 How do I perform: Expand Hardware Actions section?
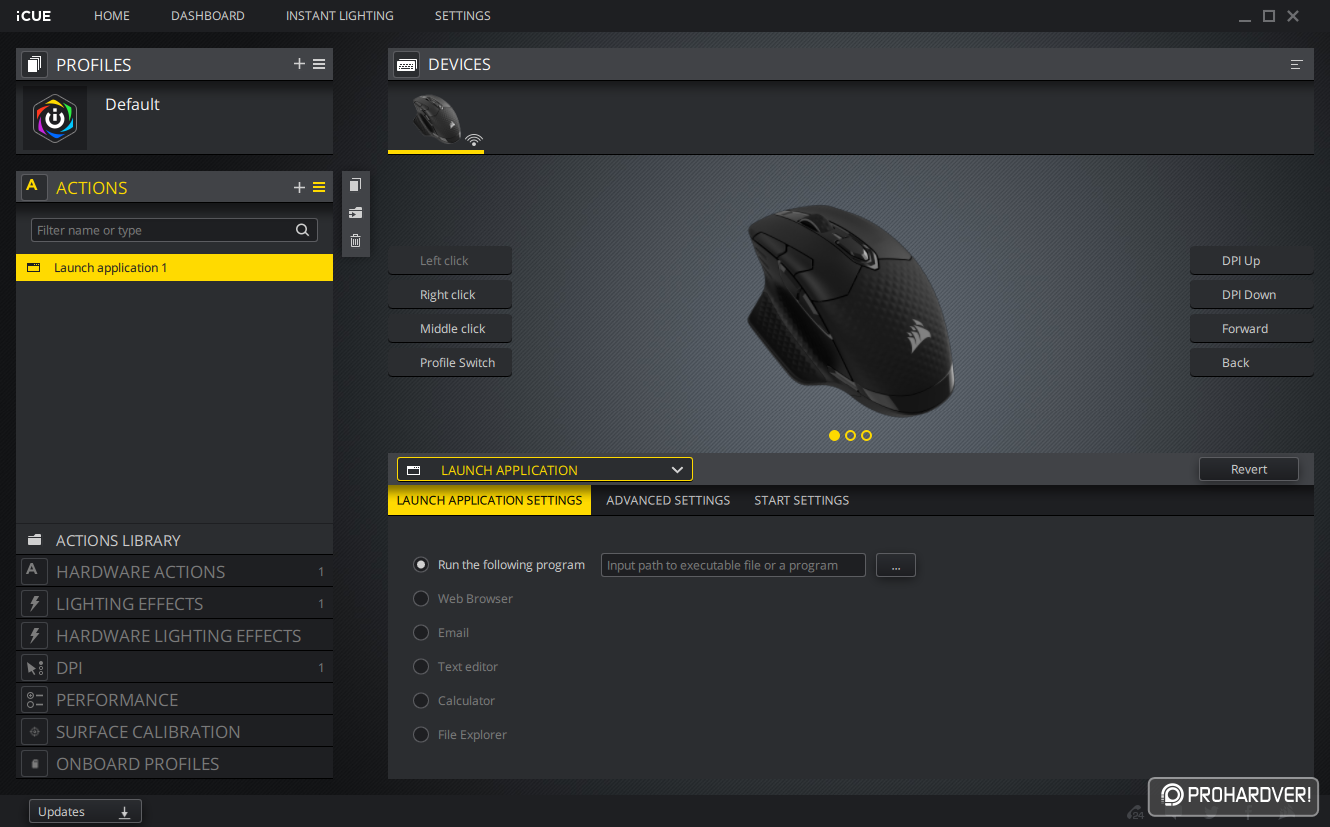coord(174,572)
